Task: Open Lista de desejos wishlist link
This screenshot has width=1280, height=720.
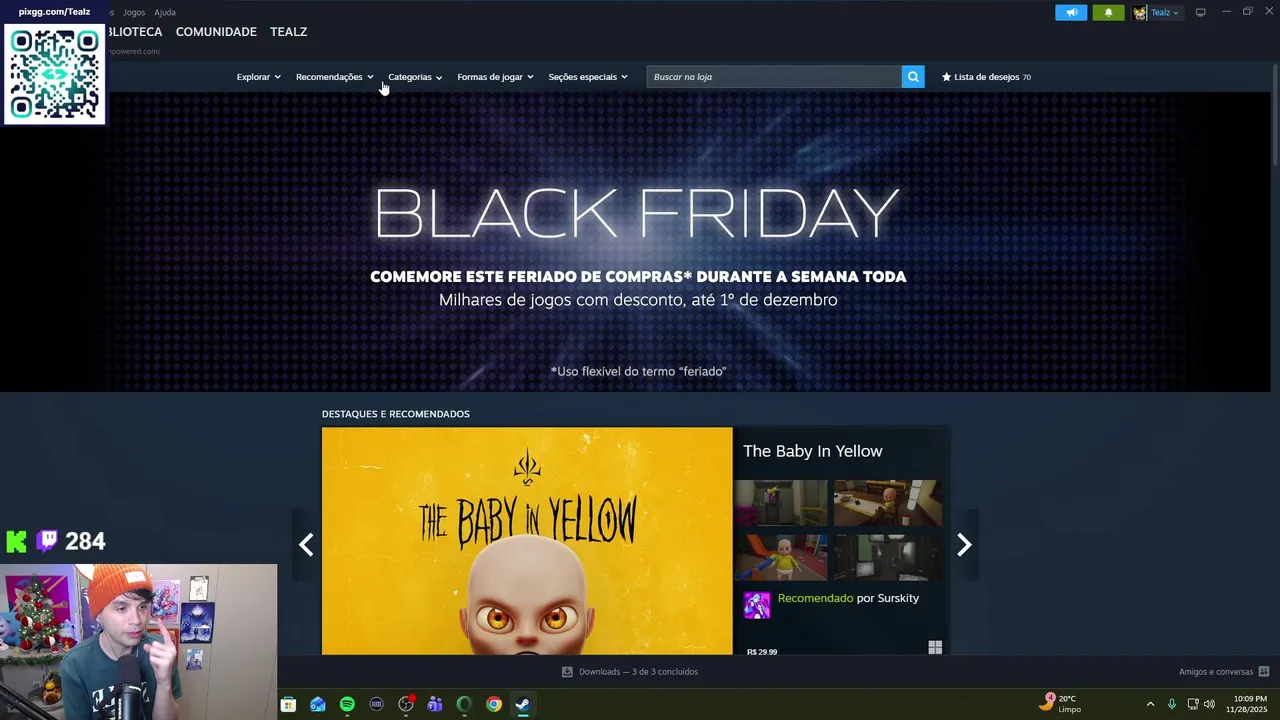Action: (x=986, y=77)
